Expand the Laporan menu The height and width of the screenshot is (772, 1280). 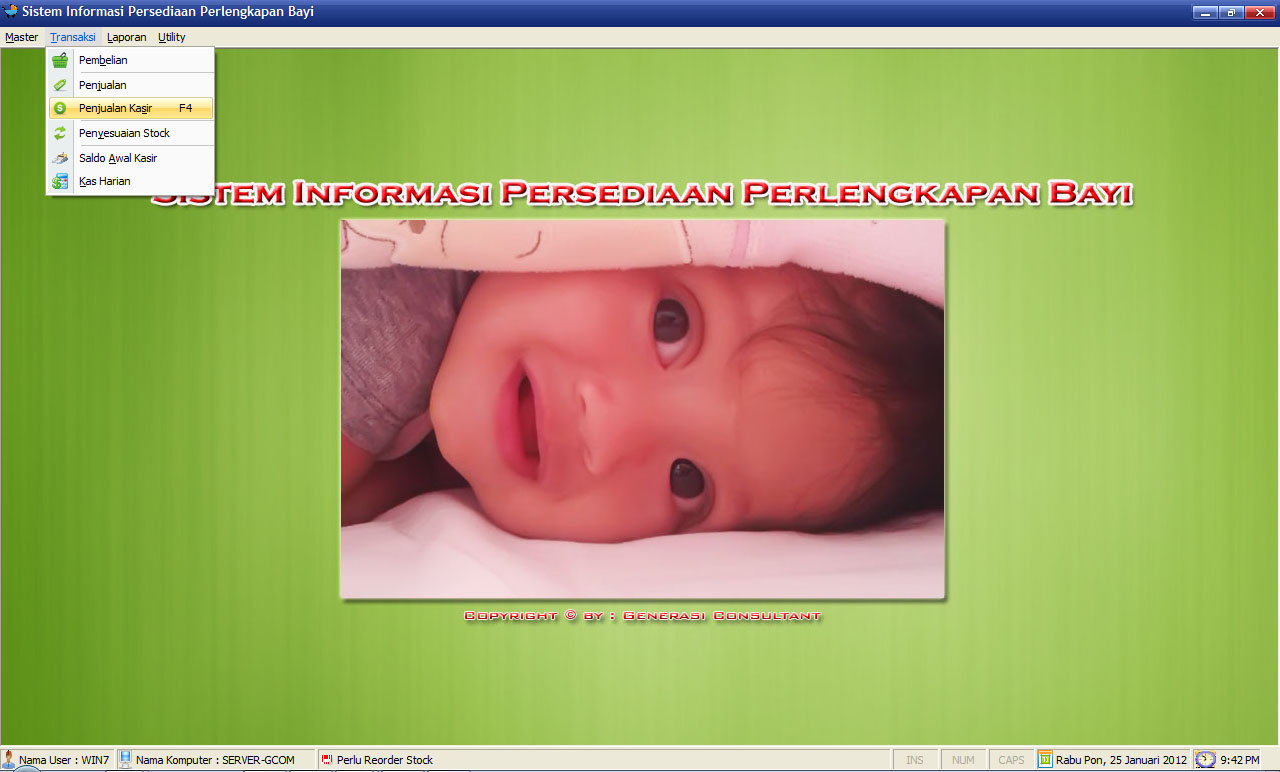[126, 37]
